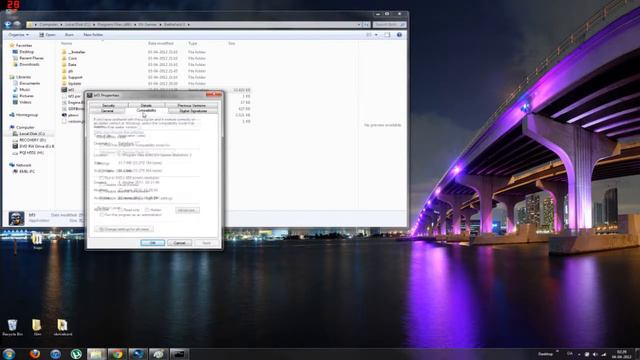Sort by the Date modified column header
The image size is (640, 360).
[x=161, y=43]
